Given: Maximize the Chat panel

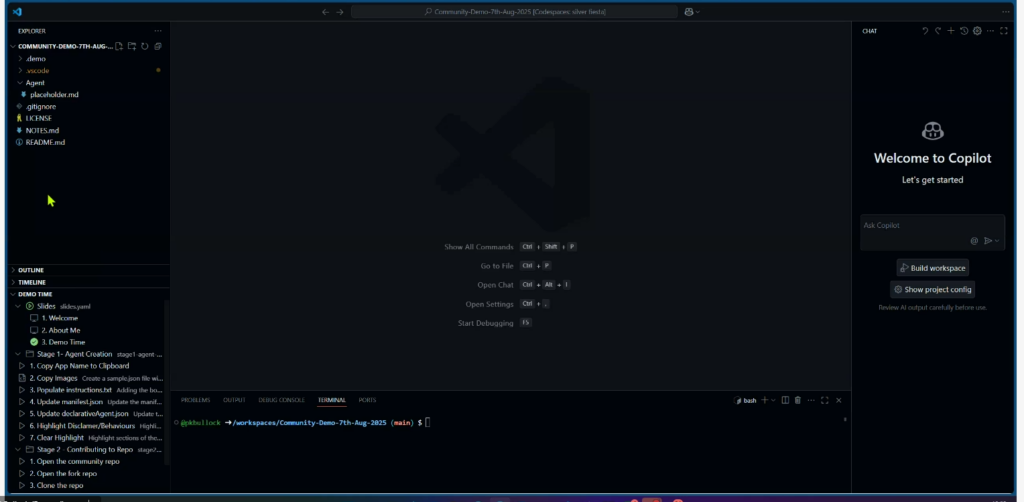Looking at the screenshot, I should 1004,31.
